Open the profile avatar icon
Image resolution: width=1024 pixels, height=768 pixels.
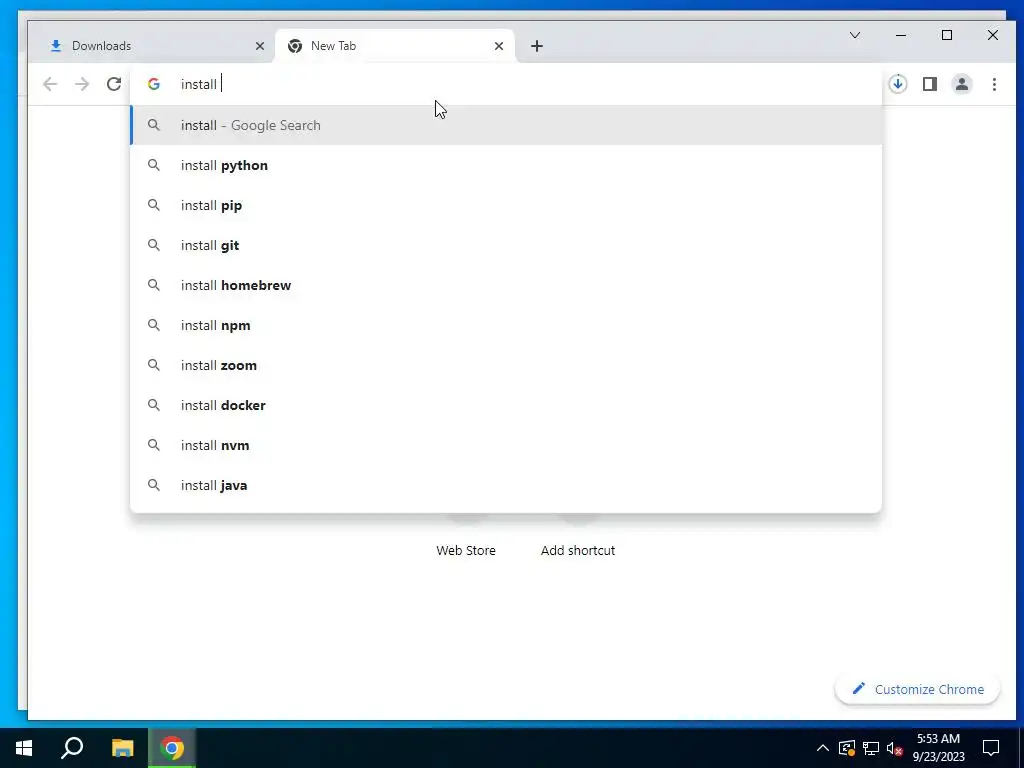tap(962, 84)
